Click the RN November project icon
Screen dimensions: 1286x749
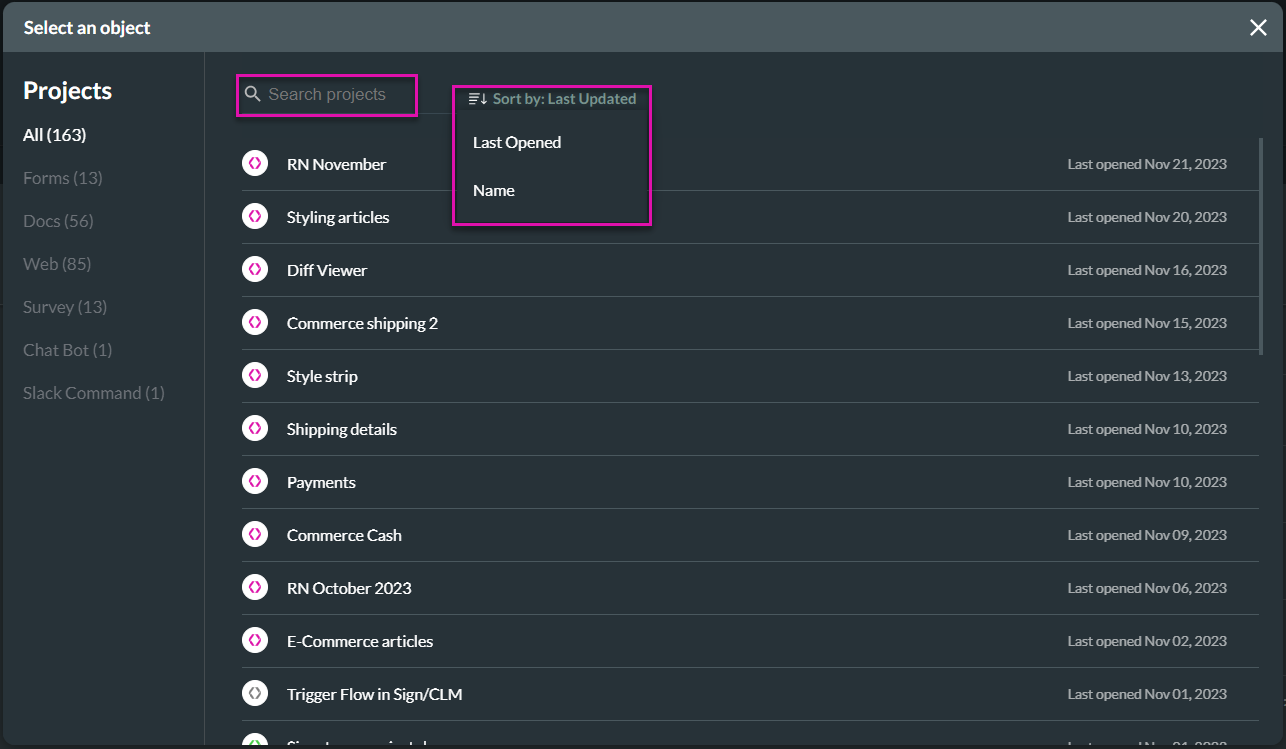[255, 163]
